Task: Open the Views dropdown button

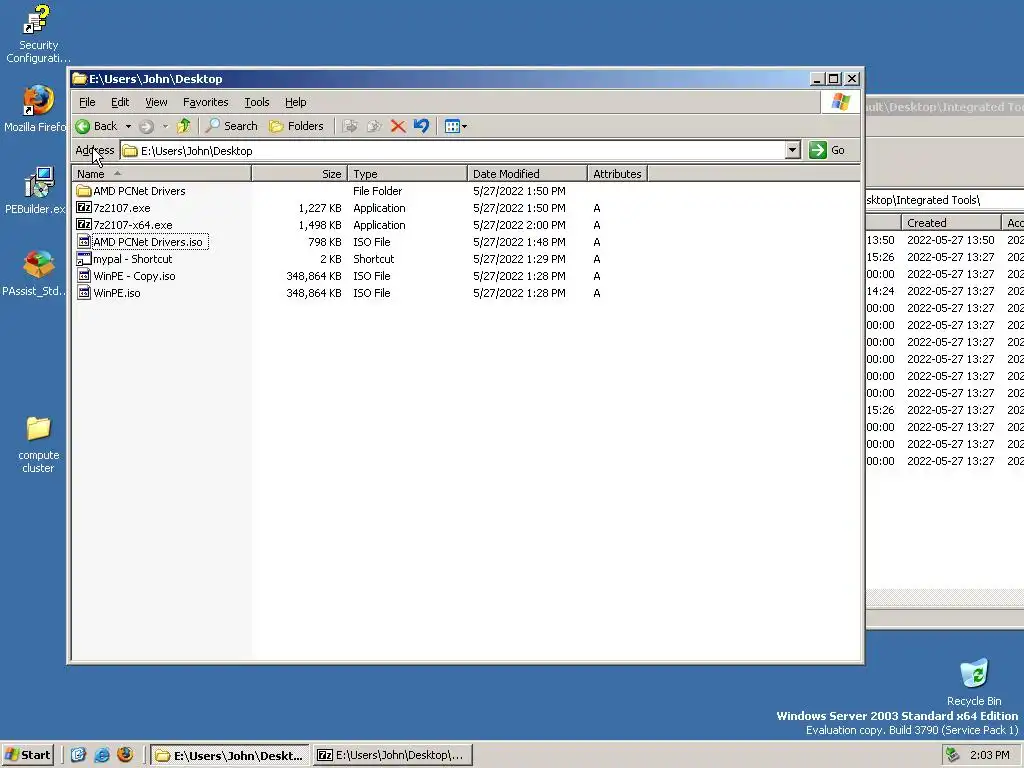Action: 455,126
